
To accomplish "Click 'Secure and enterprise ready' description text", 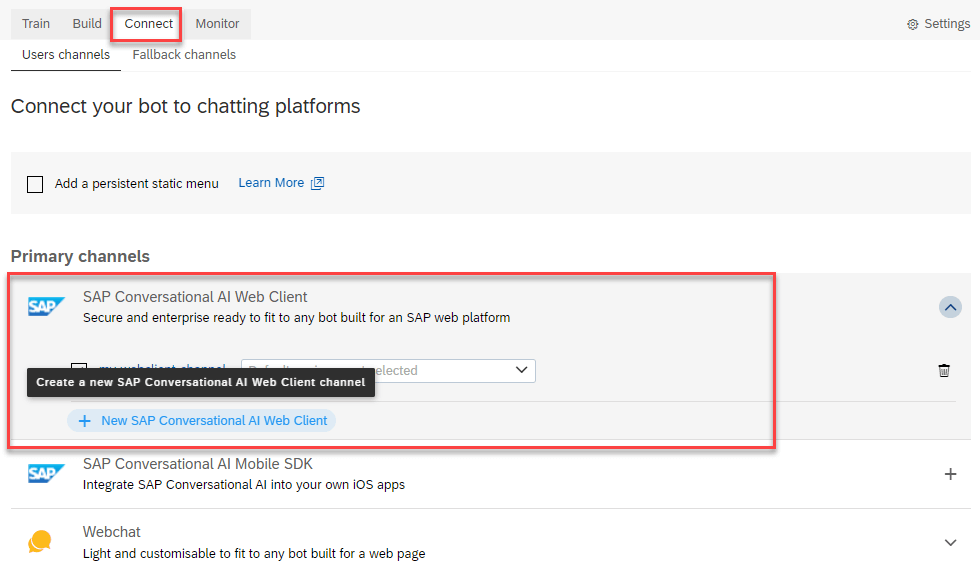I will click(296, 317).
